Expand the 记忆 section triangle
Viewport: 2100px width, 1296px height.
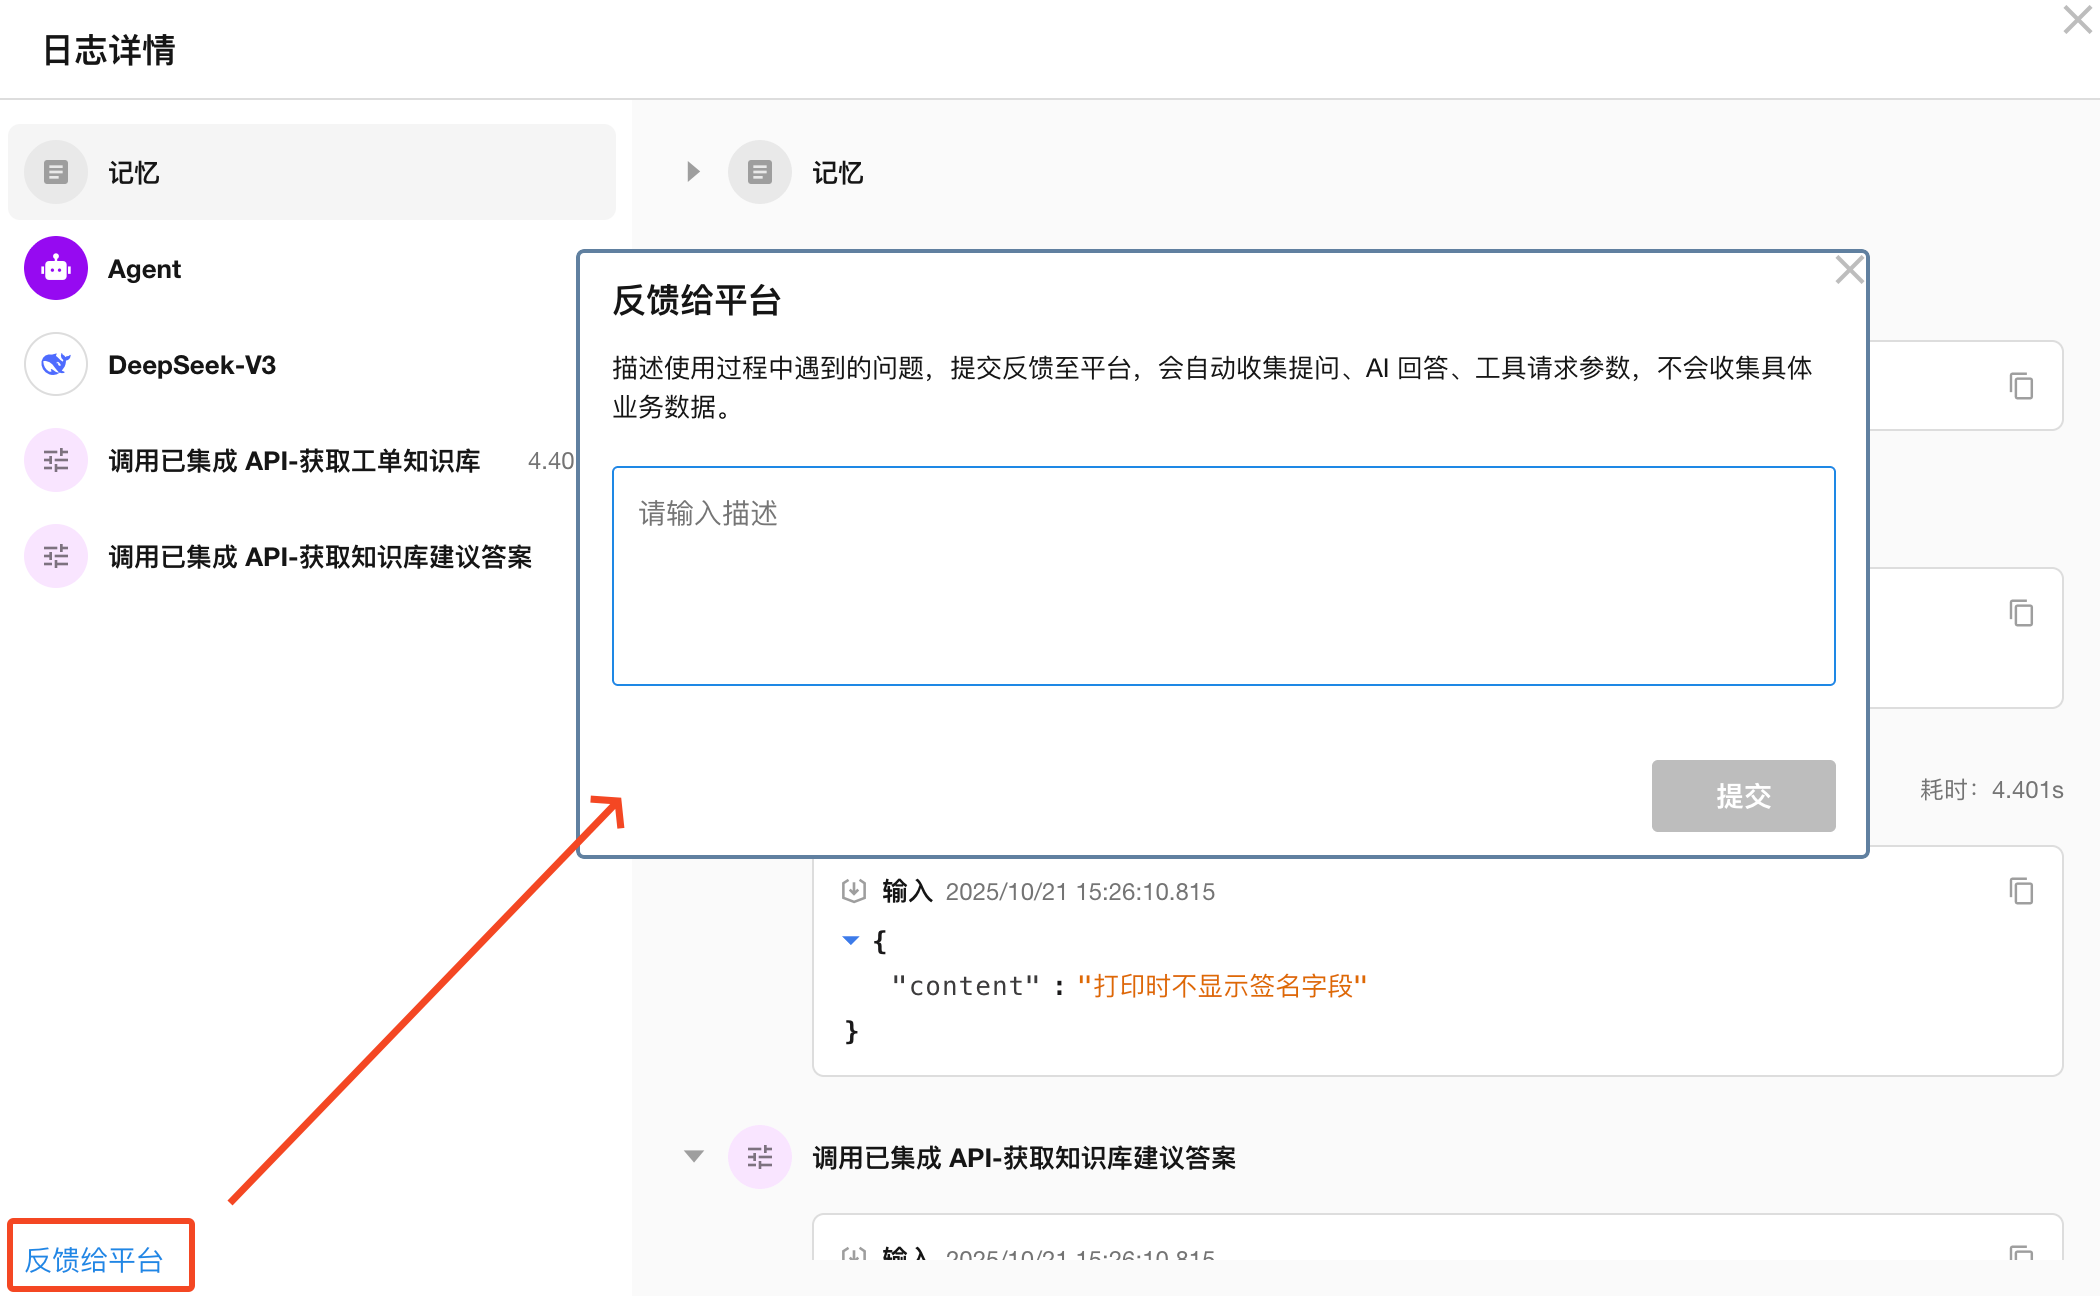tap(693, 172)
